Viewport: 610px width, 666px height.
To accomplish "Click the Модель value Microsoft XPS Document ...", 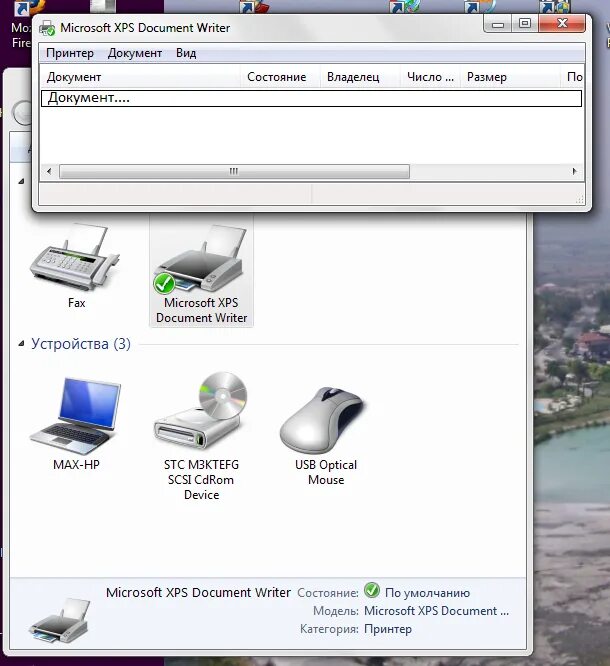I will 436,611.
